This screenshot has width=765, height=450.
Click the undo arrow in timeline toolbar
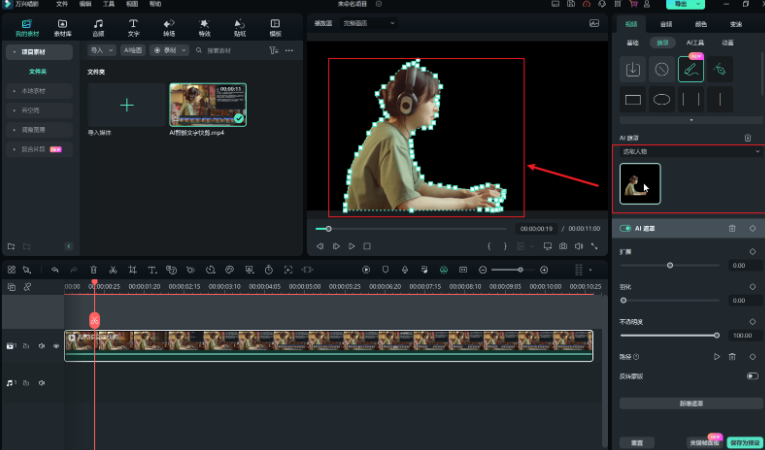click(x=55, y=269)
